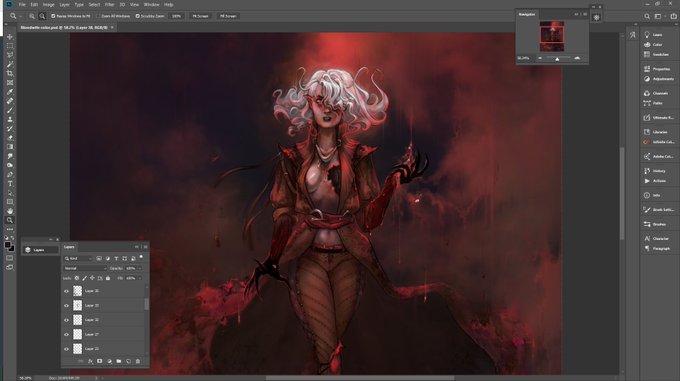Open the Filter menu
The height and width of the screenshot is (381, 680).
pos(109,4)
